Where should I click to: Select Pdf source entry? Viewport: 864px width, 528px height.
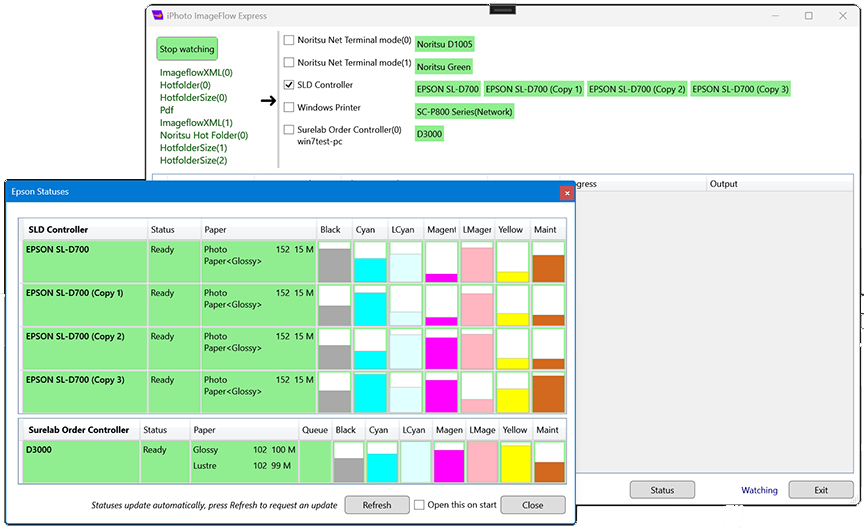click(x=167, y=110)
